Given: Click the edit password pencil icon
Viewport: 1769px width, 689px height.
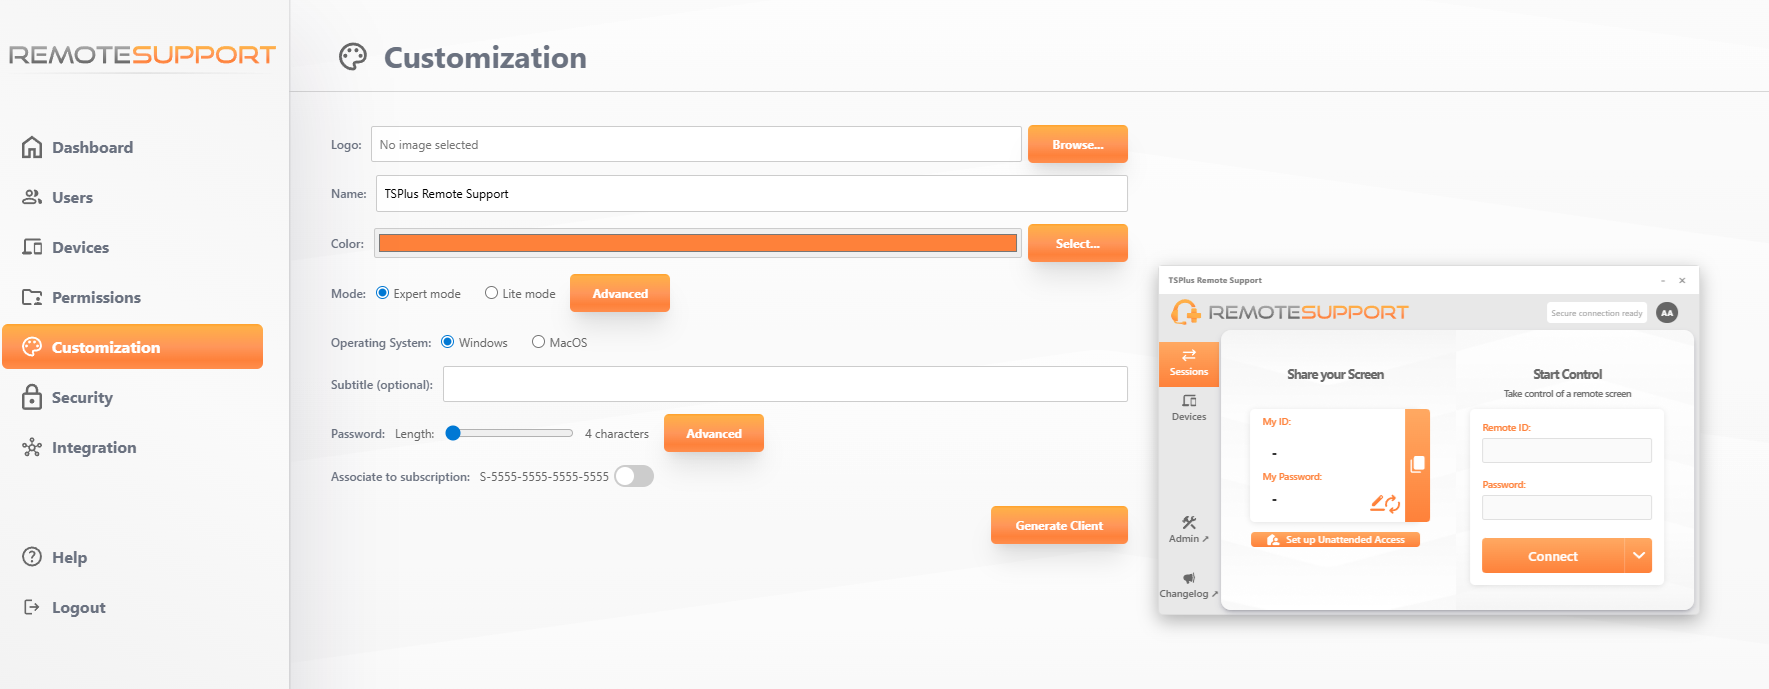Looking at the screenshot, I should 1377,503.
